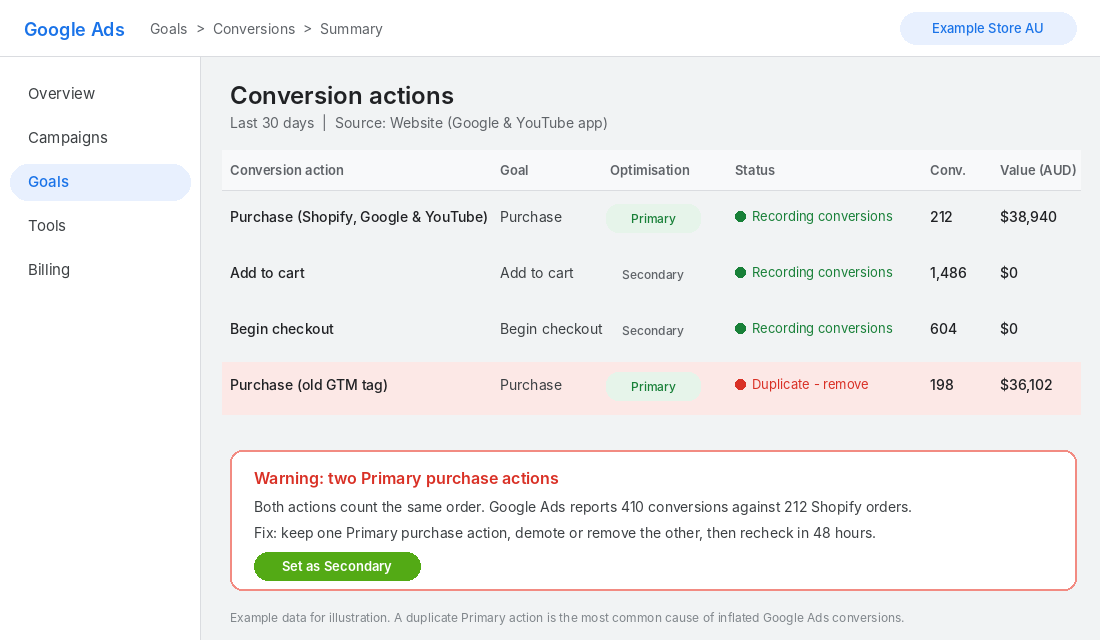
Task: Click the 604 conversions value
Action: (944, 329)
